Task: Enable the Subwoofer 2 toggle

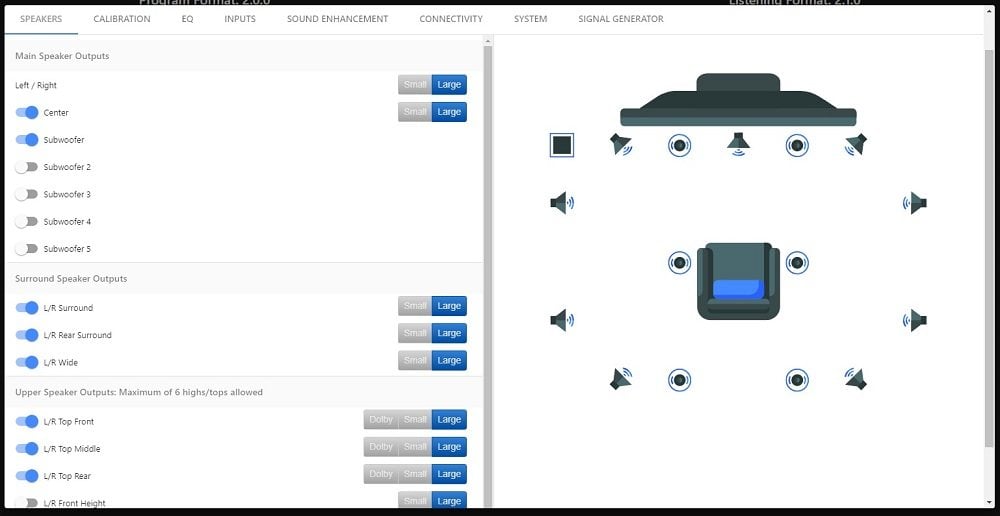Action: pos(27,167)
